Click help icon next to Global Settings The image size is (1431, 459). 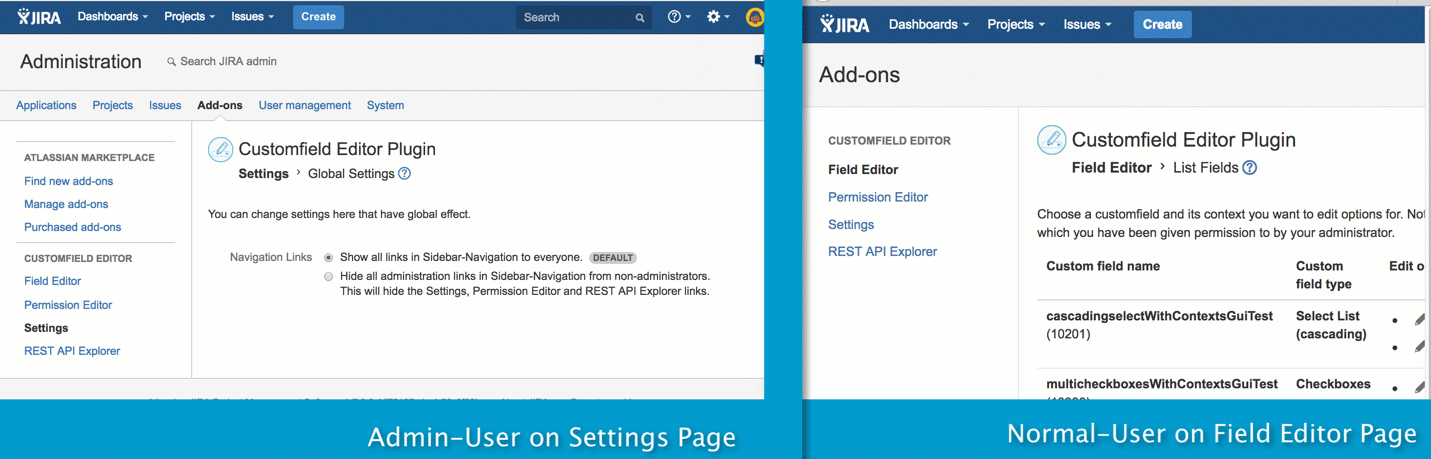click(x=404, y=174)
